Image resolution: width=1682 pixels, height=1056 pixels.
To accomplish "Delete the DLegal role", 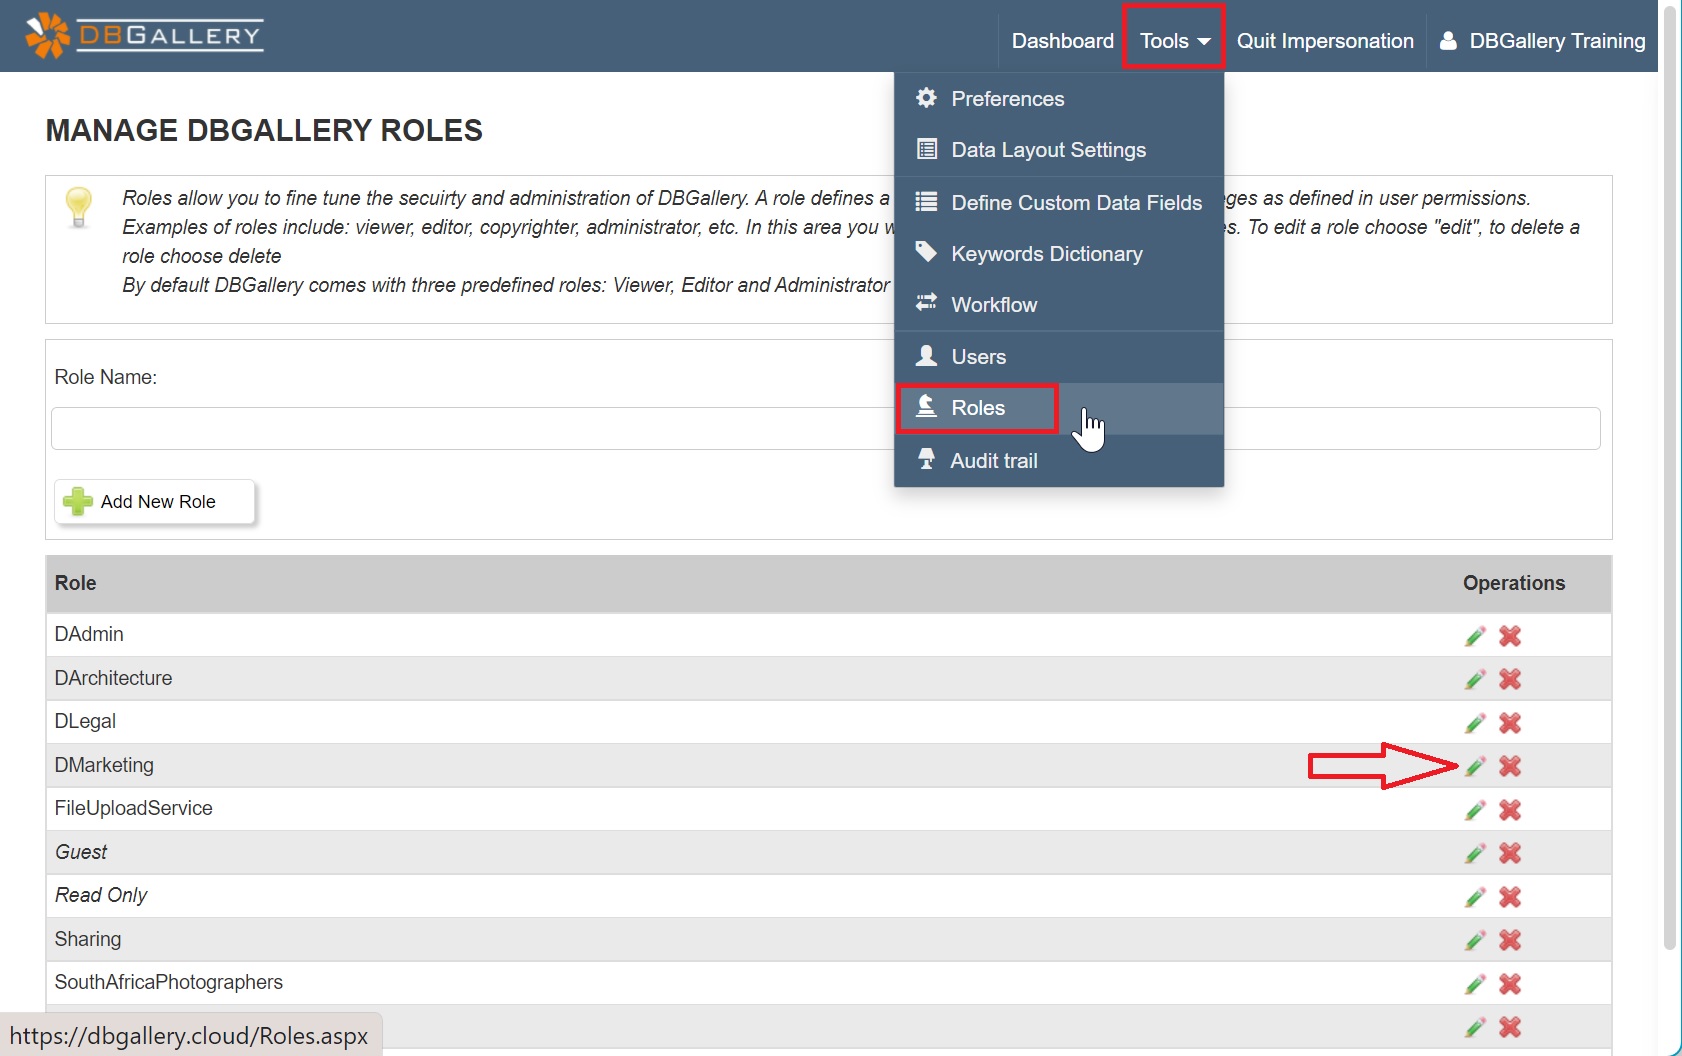I will 1510,723.
